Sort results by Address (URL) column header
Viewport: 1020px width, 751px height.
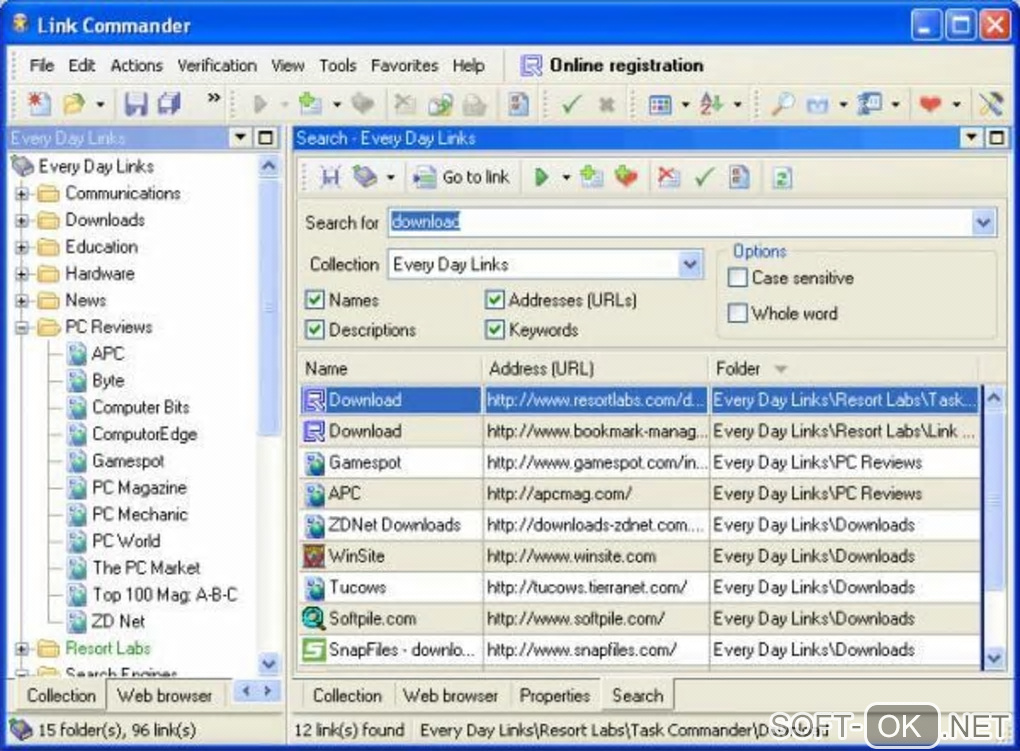(x=595, y=369)
